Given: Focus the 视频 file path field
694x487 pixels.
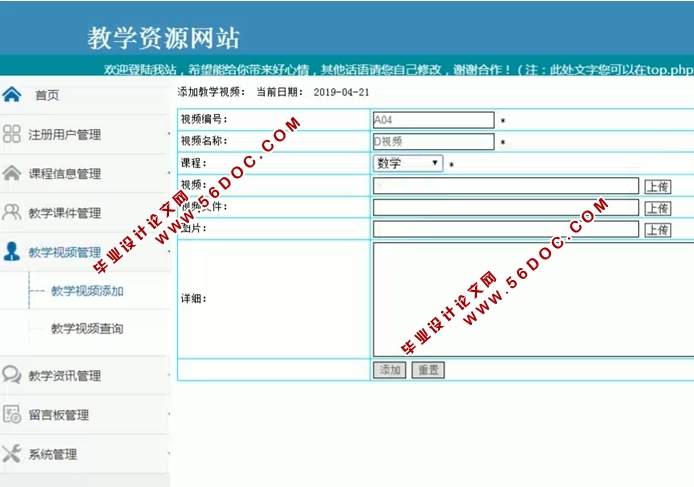Looking at the screenshot, I should click(x=506, y=186).
